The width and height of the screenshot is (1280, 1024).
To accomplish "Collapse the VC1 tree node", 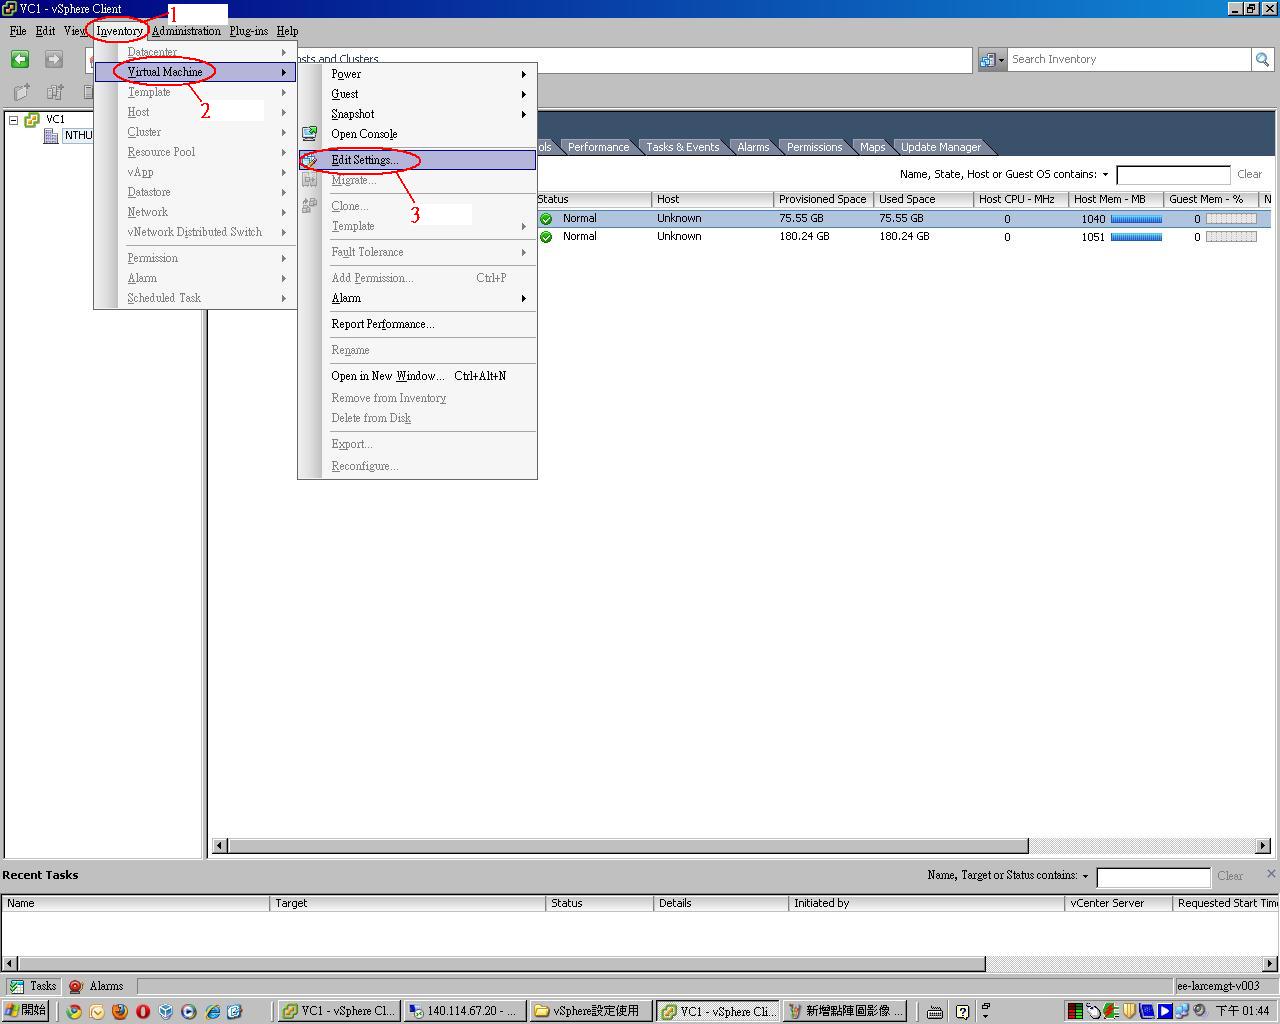I will coord(14,119).
